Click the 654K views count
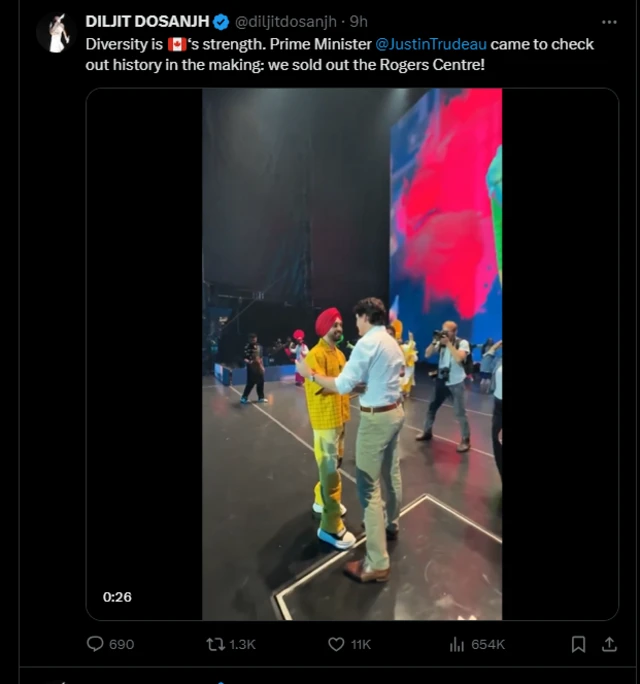Screen dimensions: 640x684 click(x=488, y=645)
